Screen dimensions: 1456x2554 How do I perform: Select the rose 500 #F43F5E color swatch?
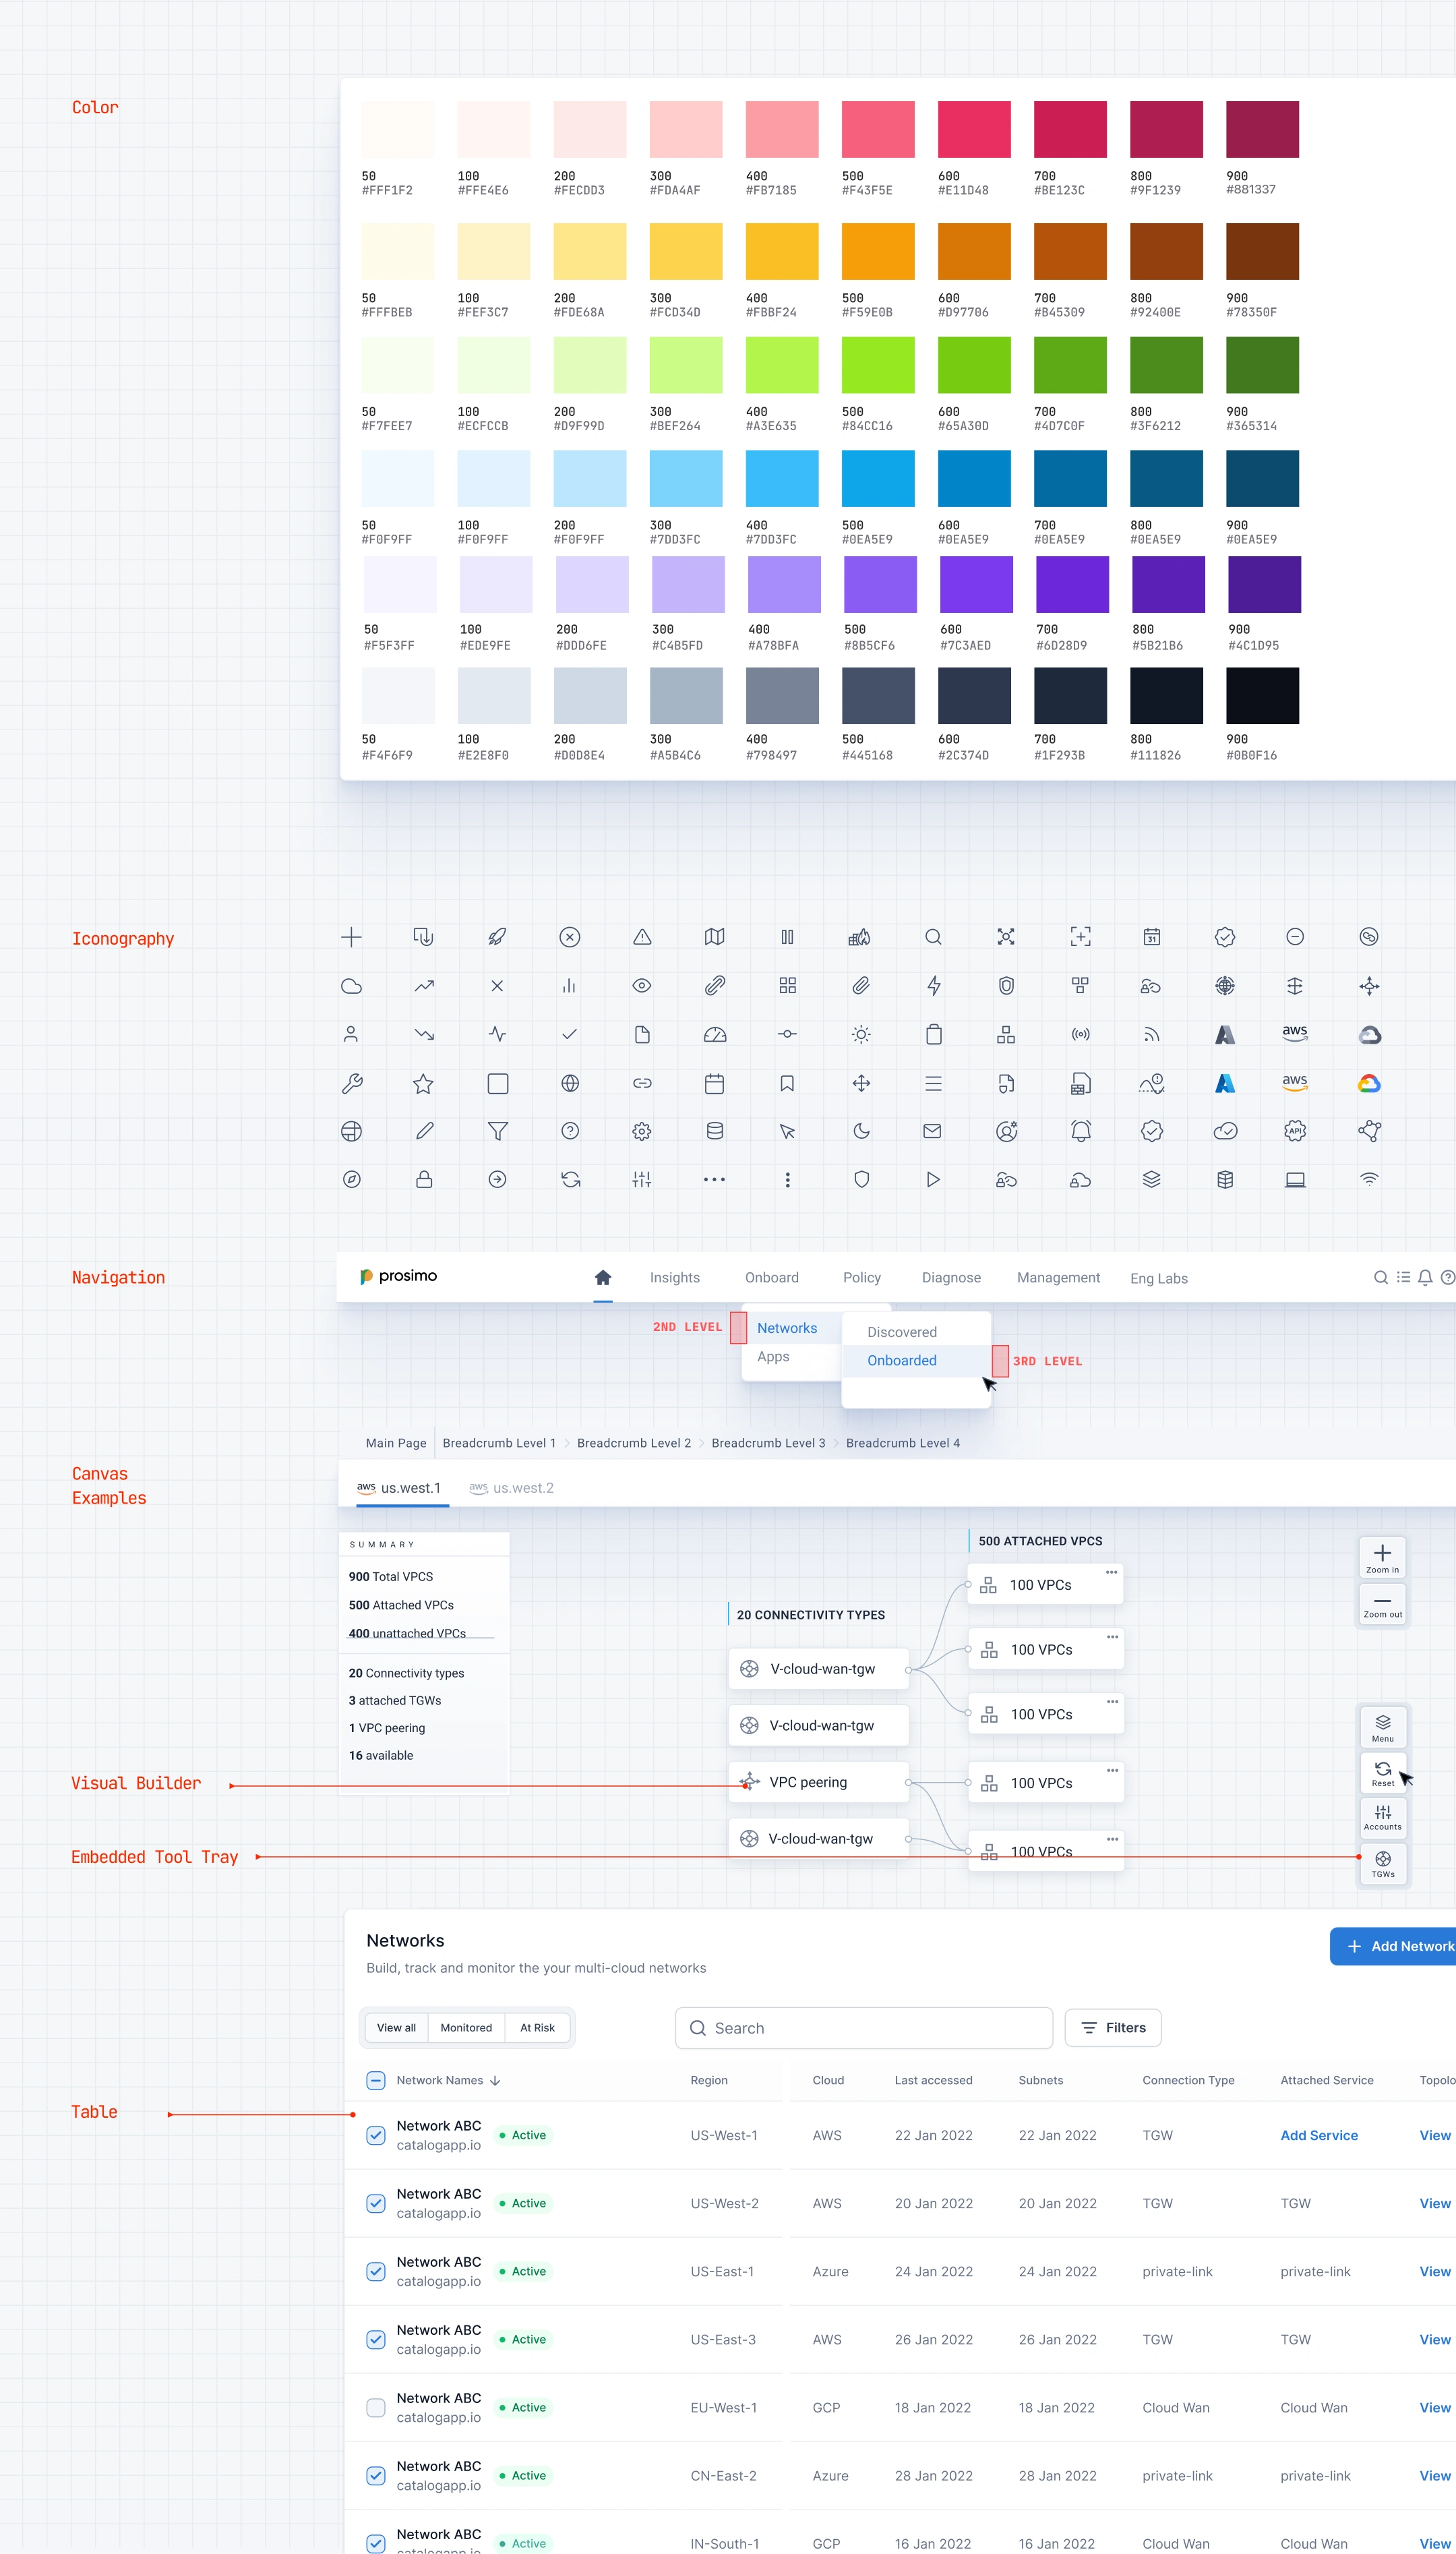click(877, 129)
